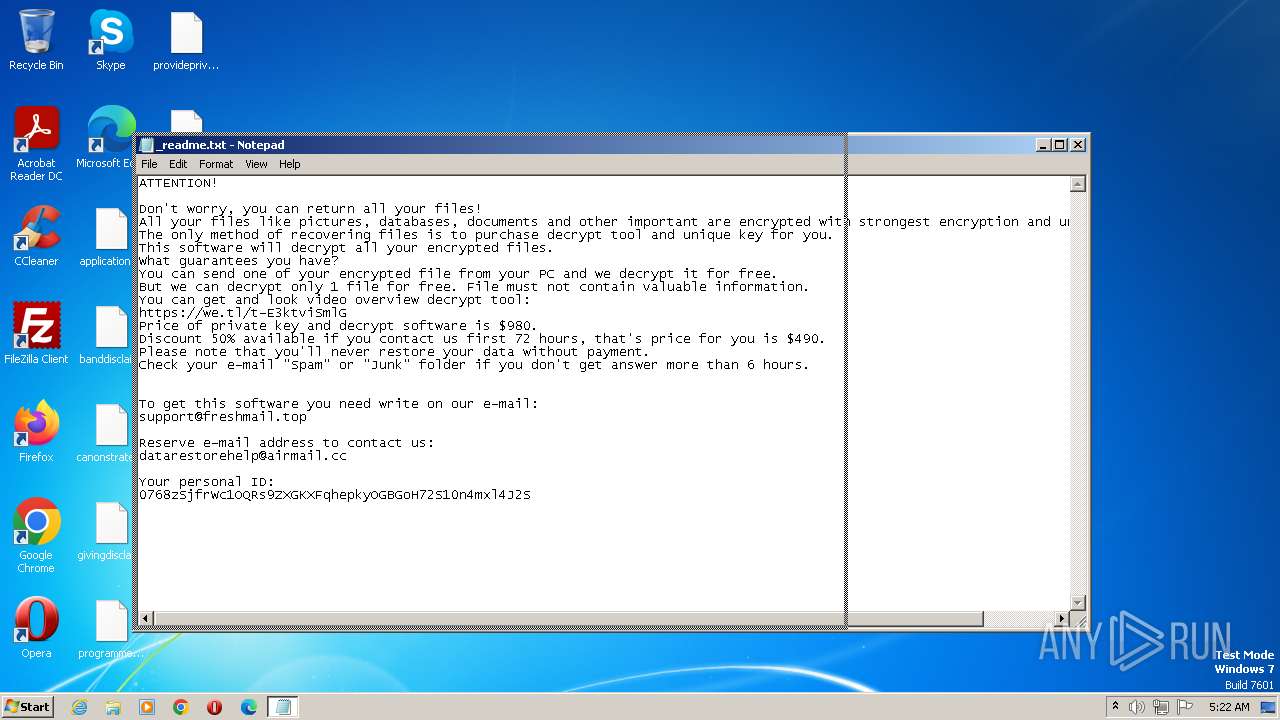Click the https://we.tl/t-E3ktviSmlG text line
The image size is (1280, 720).
(243, 313)
